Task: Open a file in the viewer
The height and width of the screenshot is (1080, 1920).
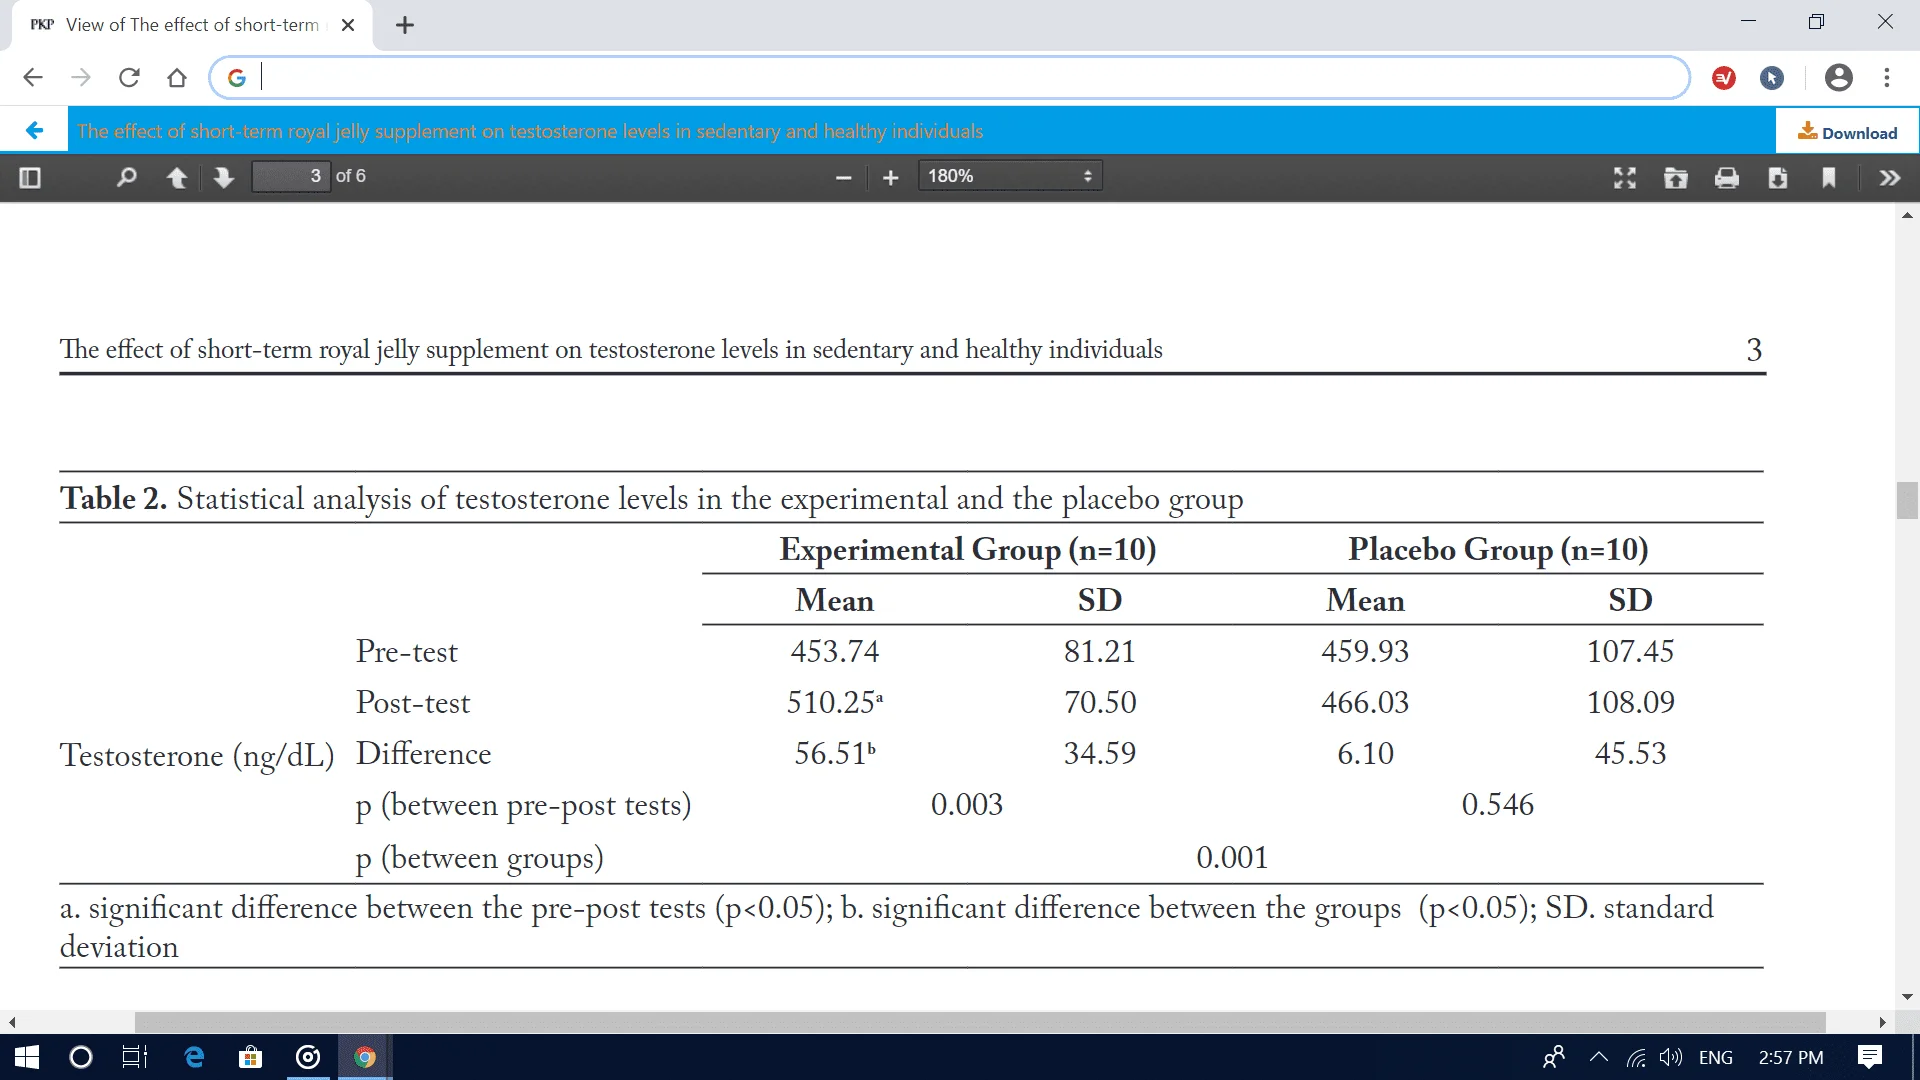Action: [x=1676, y=178]
